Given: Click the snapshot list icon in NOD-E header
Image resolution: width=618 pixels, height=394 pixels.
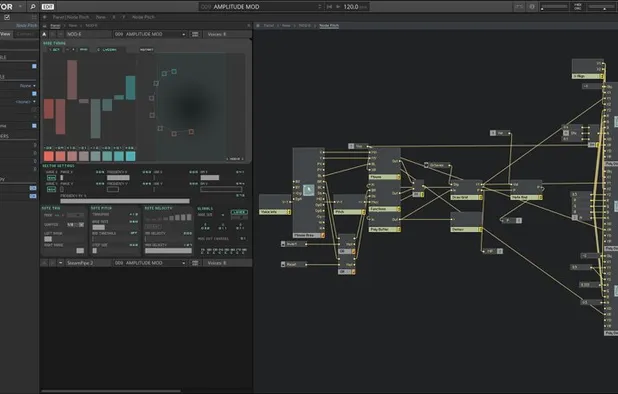Looking at the screenshot, I should coord(195,34).
